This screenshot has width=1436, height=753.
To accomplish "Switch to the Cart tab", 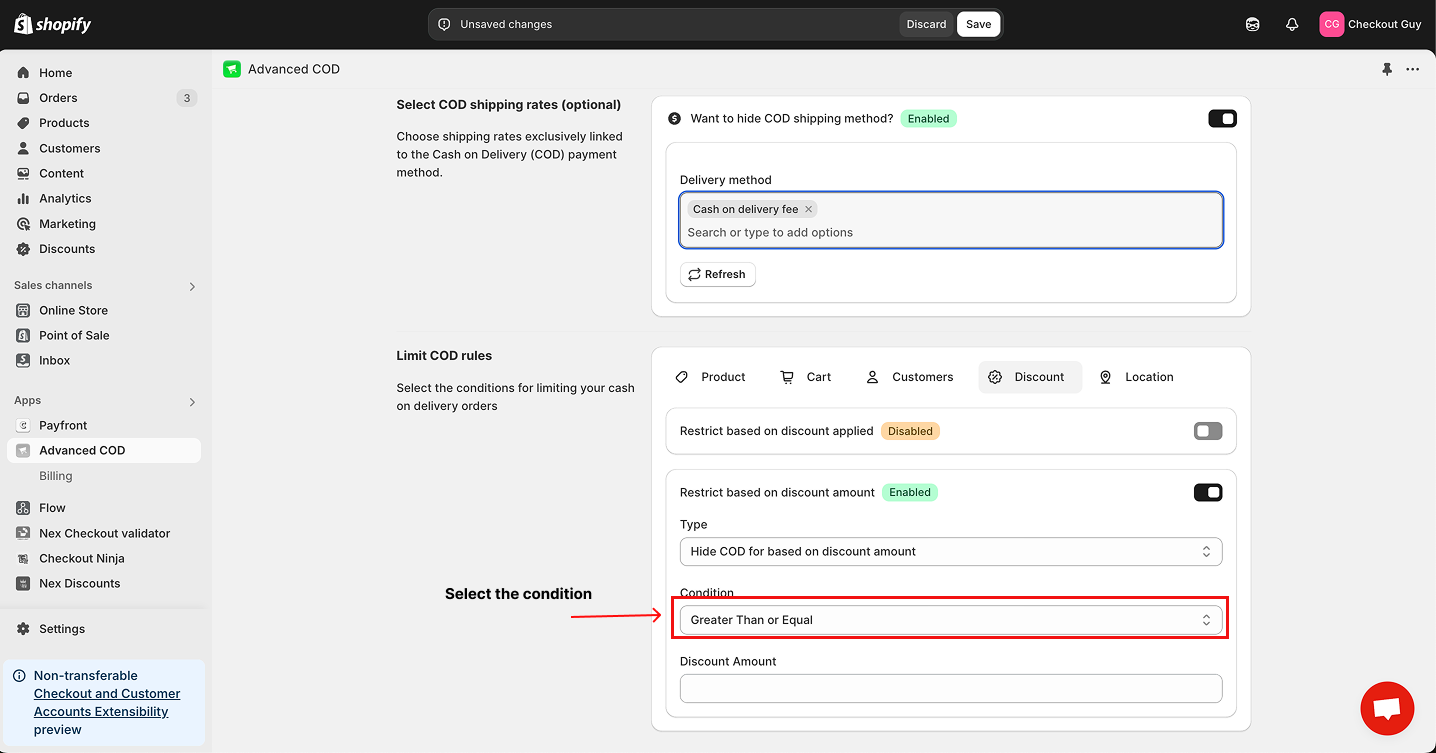I will click(806, 377).
